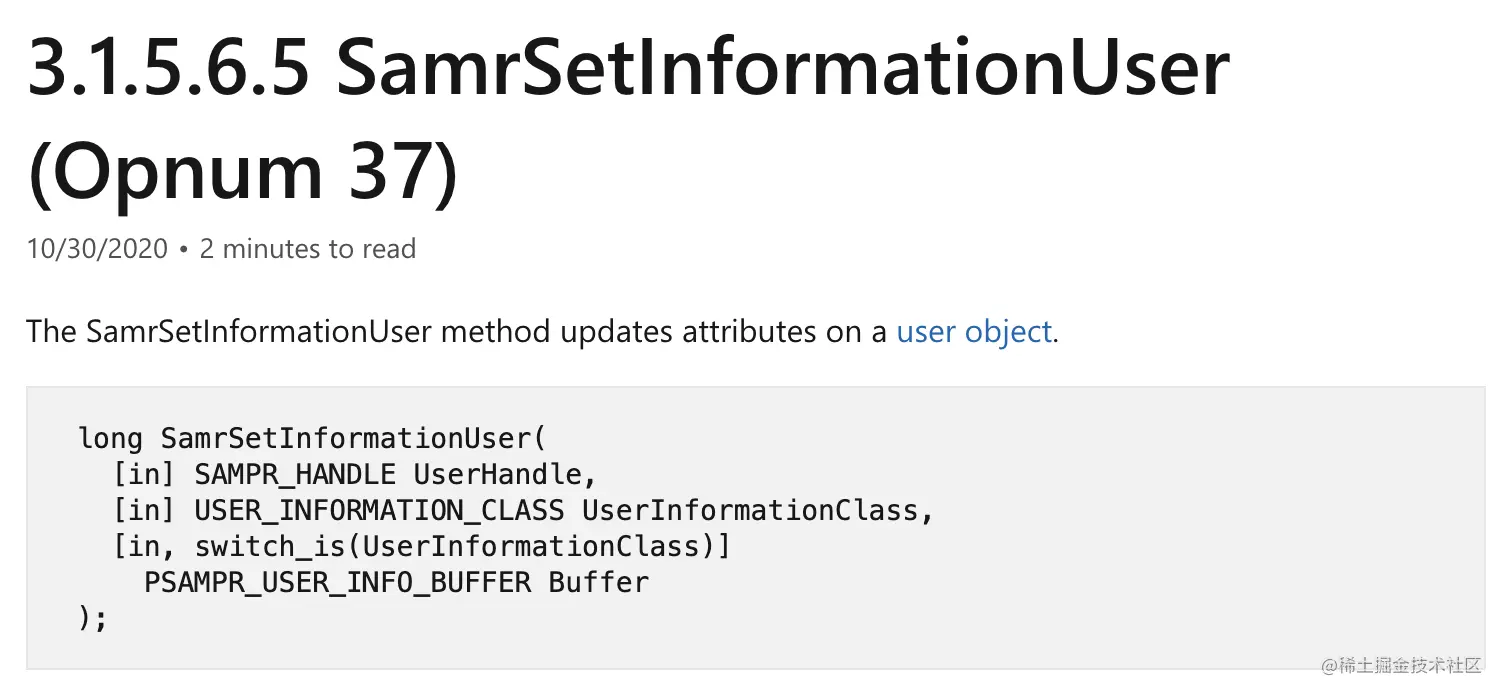Click the "[in]" attribute before USER_INFORMATION_CLASS

pos(145,510)
